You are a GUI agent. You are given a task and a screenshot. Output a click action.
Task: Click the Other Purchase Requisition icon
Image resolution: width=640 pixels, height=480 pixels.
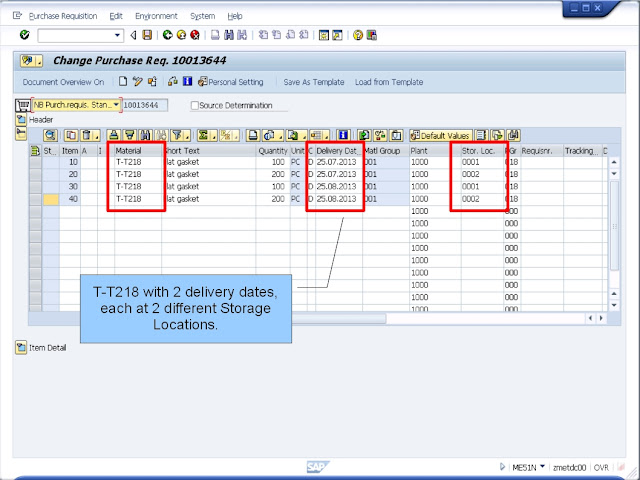pyautogui.click(x=152, y=82)
